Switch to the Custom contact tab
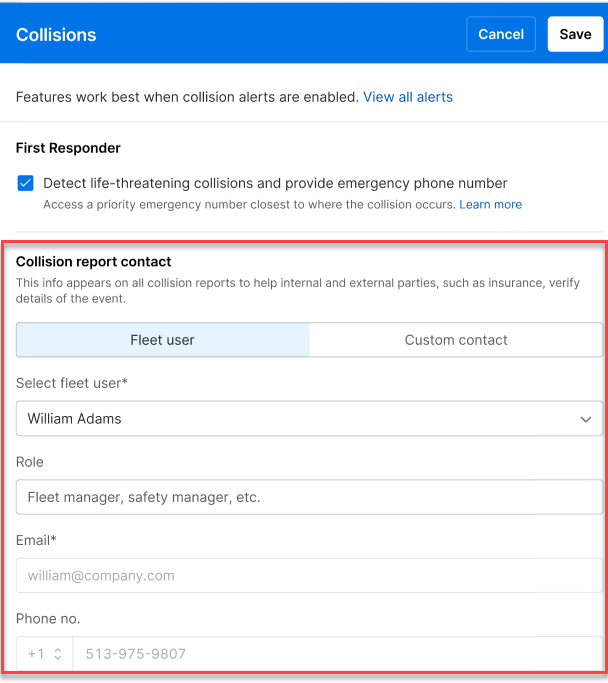608x683 pixels. point(456,340)
